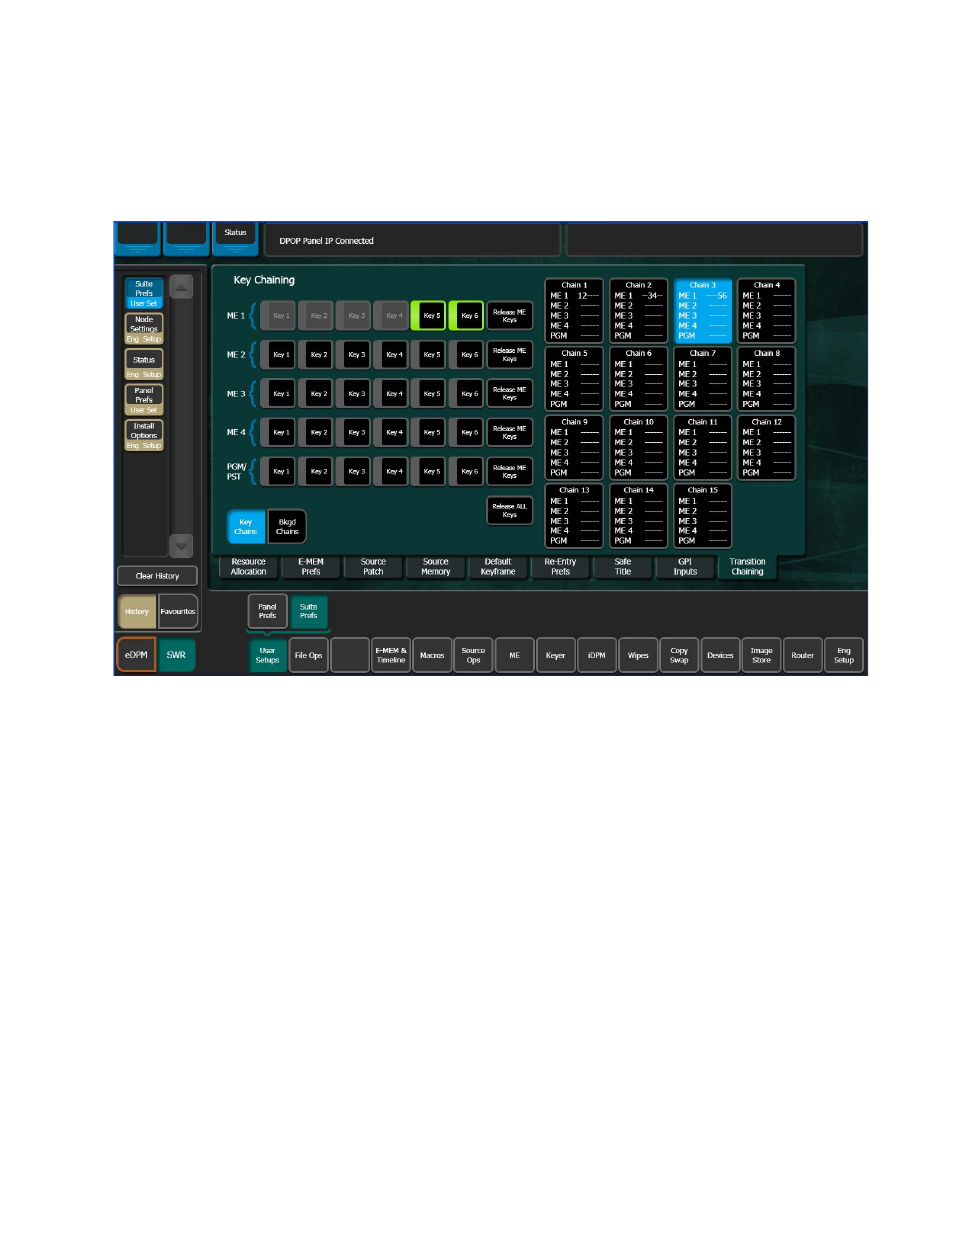The height and width of the screenshot is (1235, 954).
Task: Click Clear History button
Action: [x=158, y=576]
